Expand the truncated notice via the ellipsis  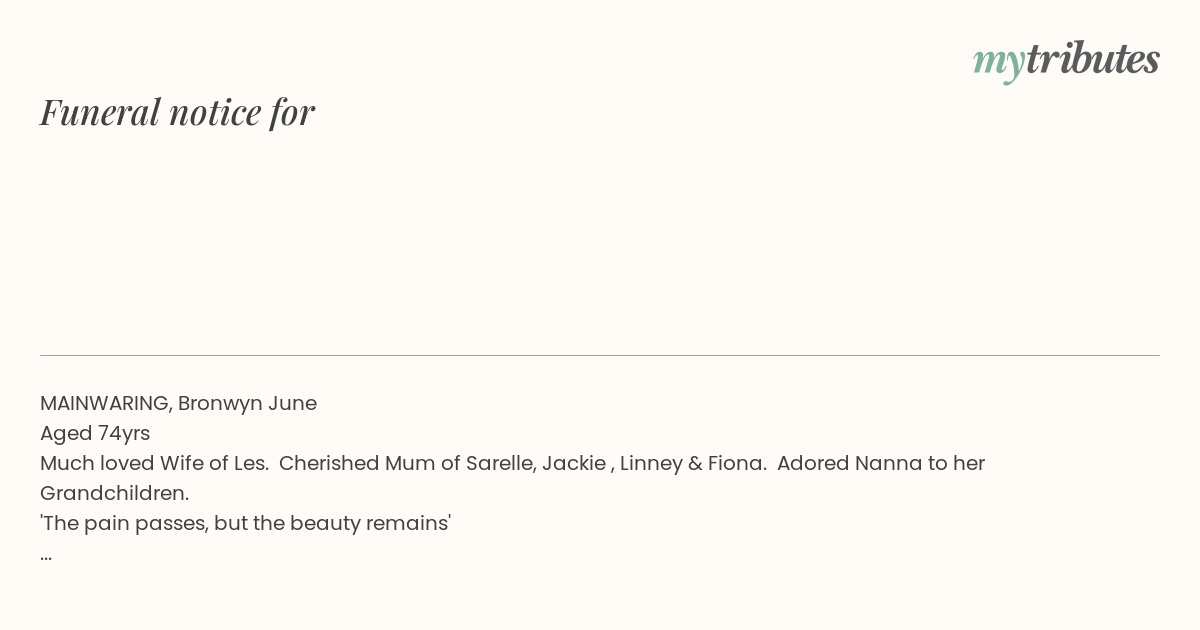point(46,555)
